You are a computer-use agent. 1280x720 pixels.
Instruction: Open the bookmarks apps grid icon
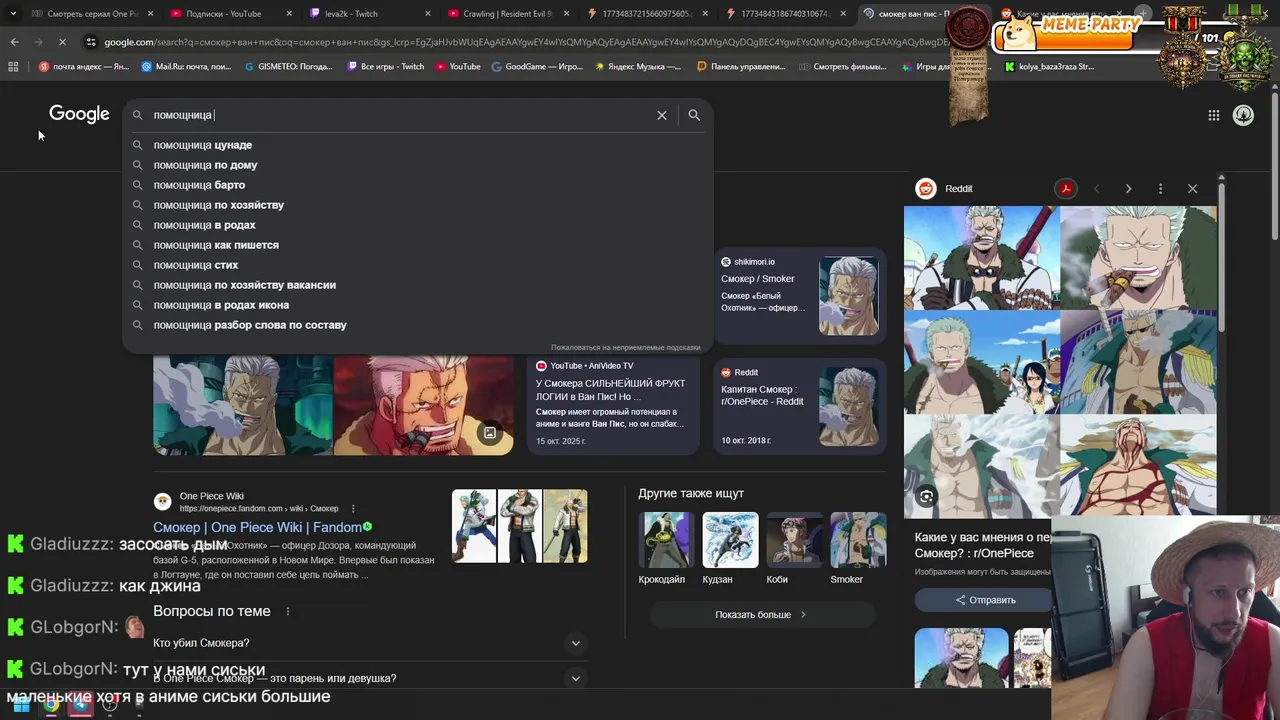13,67
